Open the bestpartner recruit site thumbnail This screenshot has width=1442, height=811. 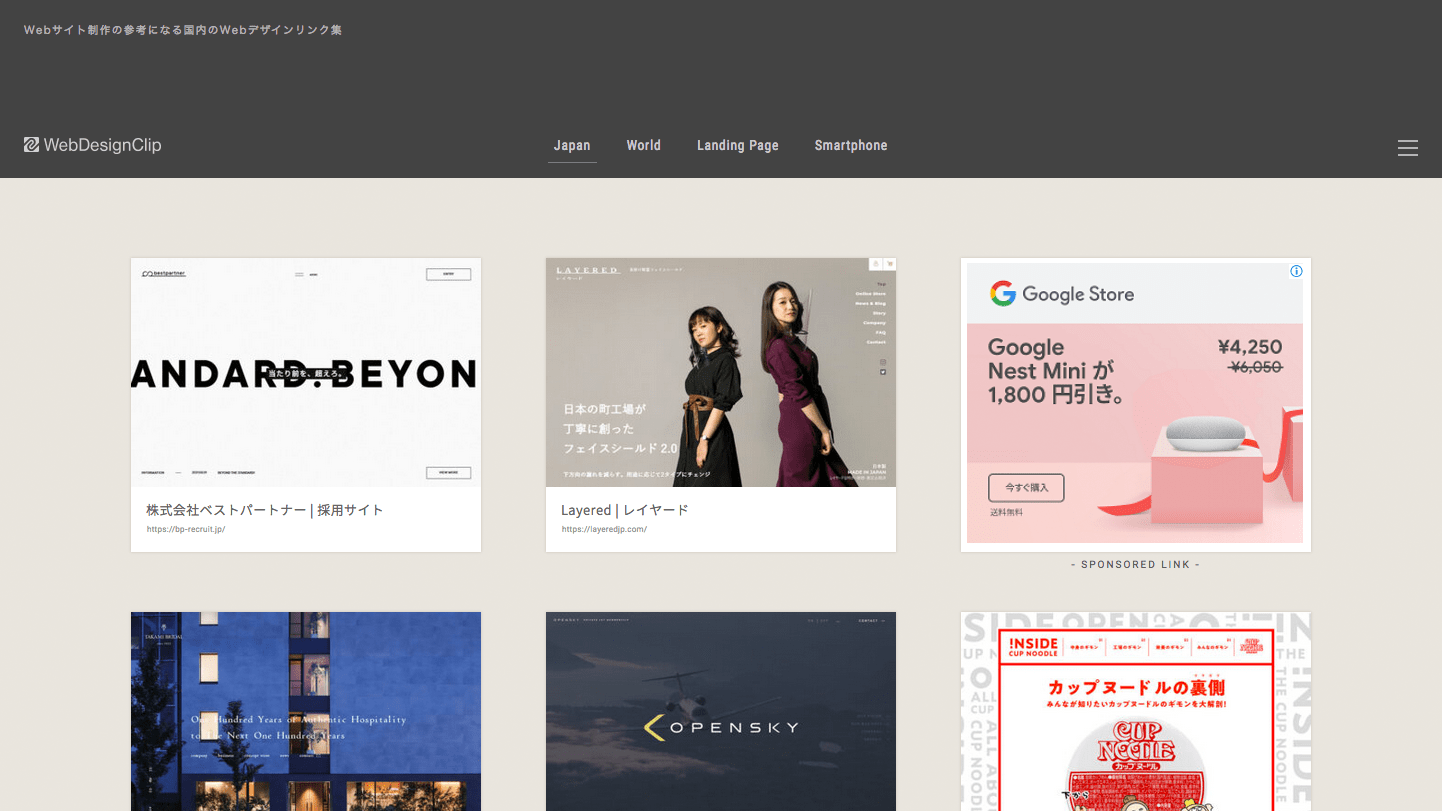pos(306,373)
